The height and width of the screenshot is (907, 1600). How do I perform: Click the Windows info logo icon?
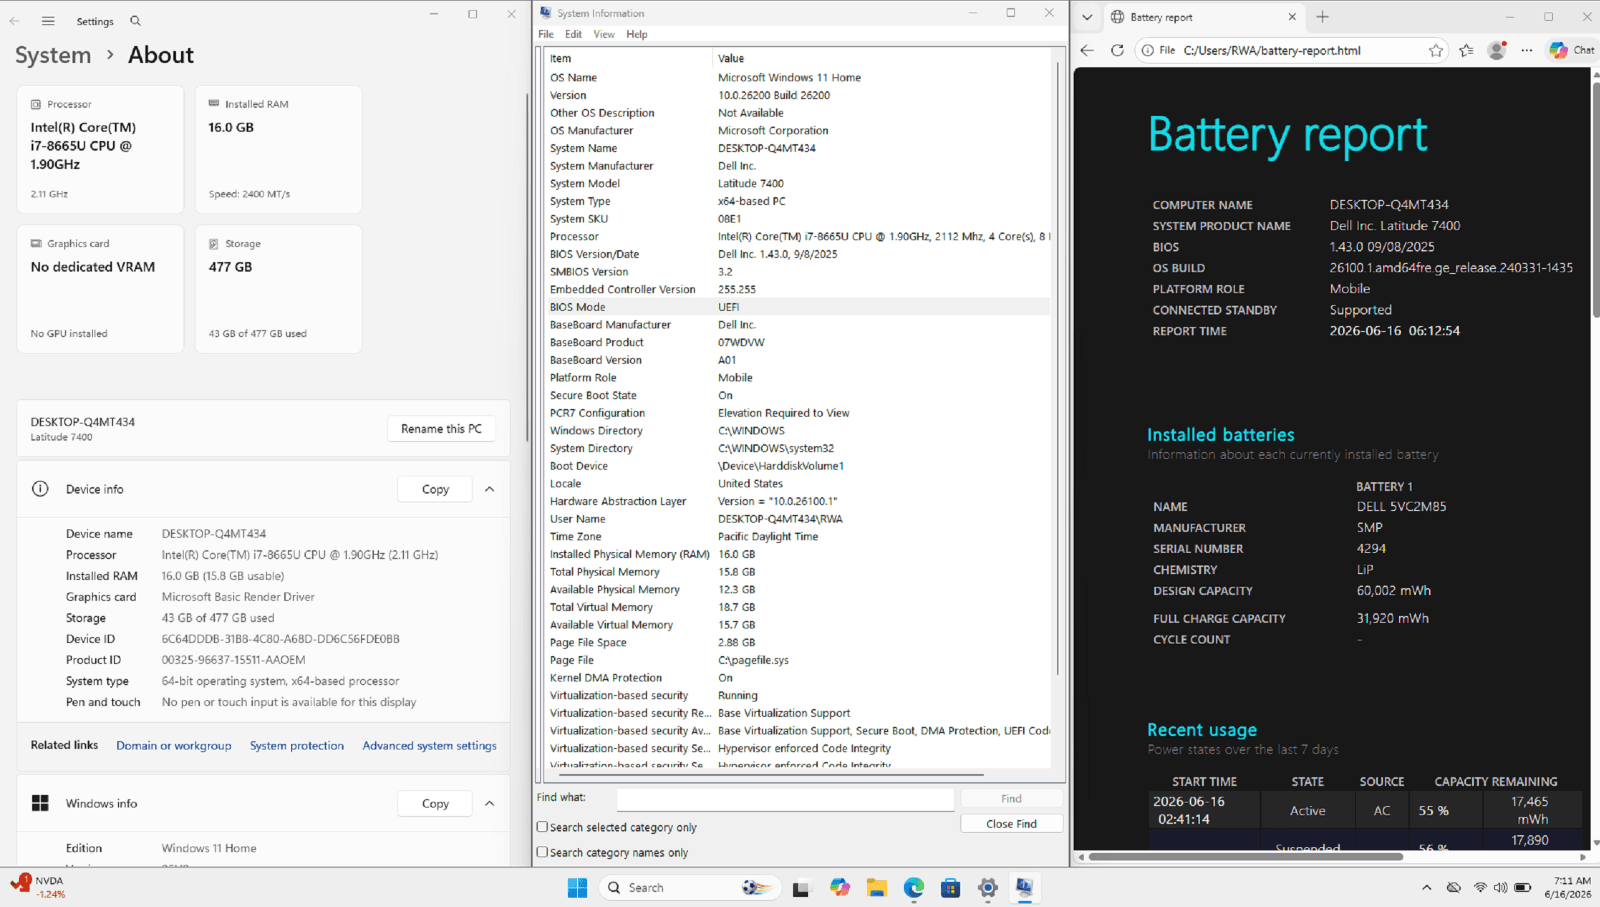(40, 803)
